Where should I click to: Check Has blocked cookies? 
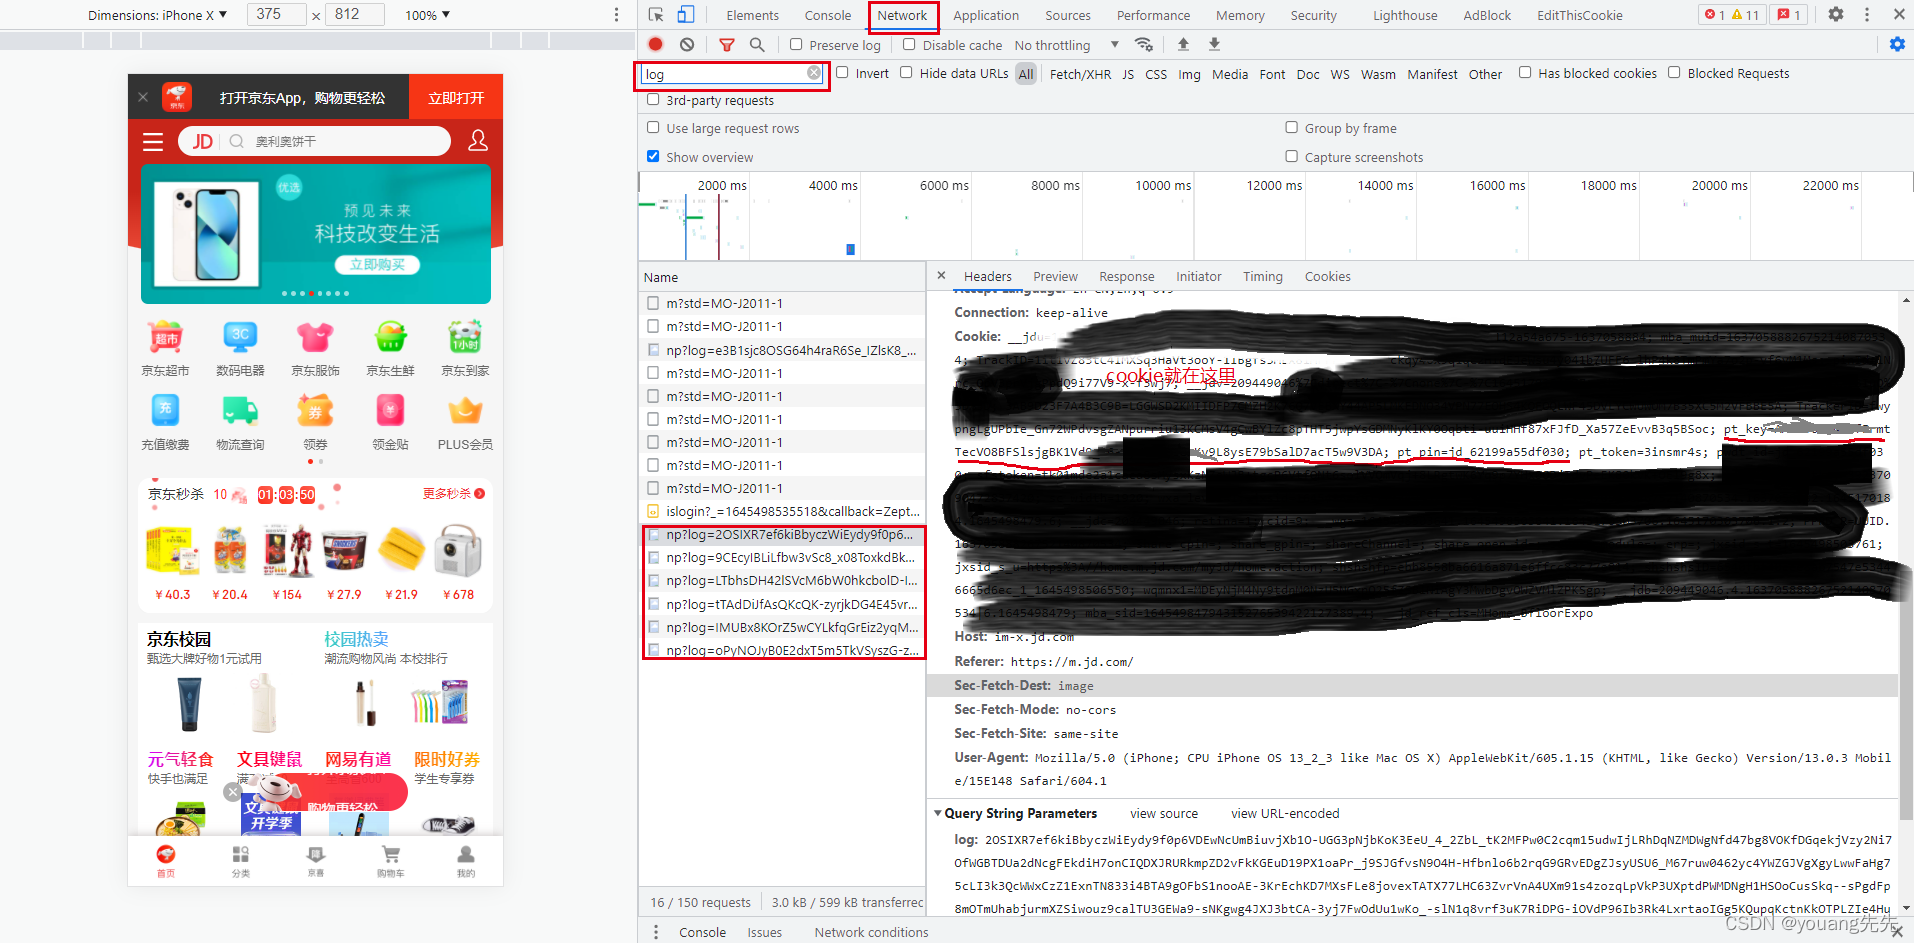coord(1525,72)
